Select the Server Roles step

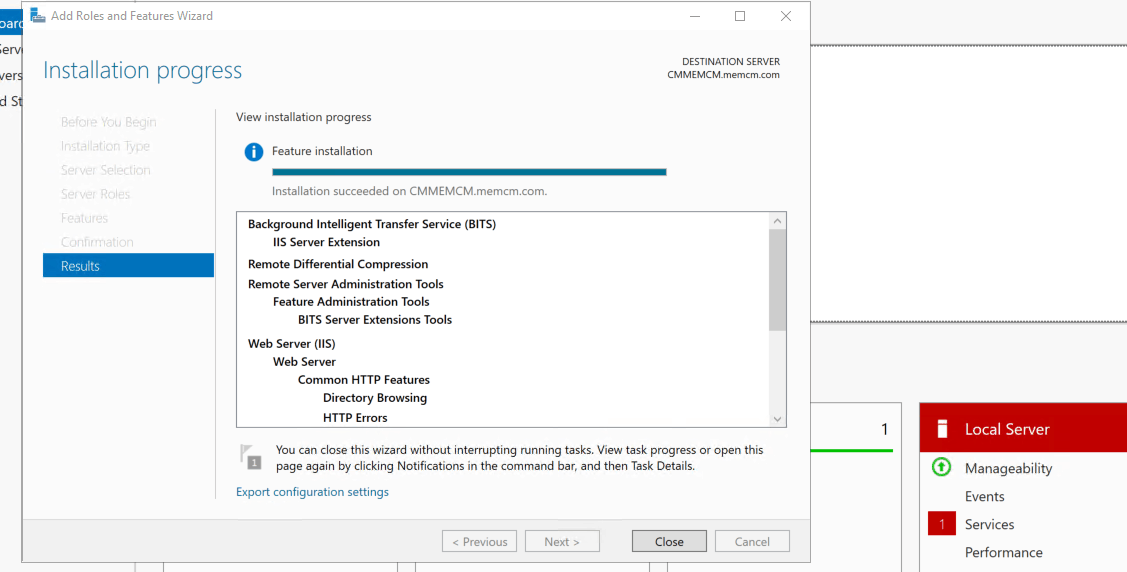click(x=96, y=193)
